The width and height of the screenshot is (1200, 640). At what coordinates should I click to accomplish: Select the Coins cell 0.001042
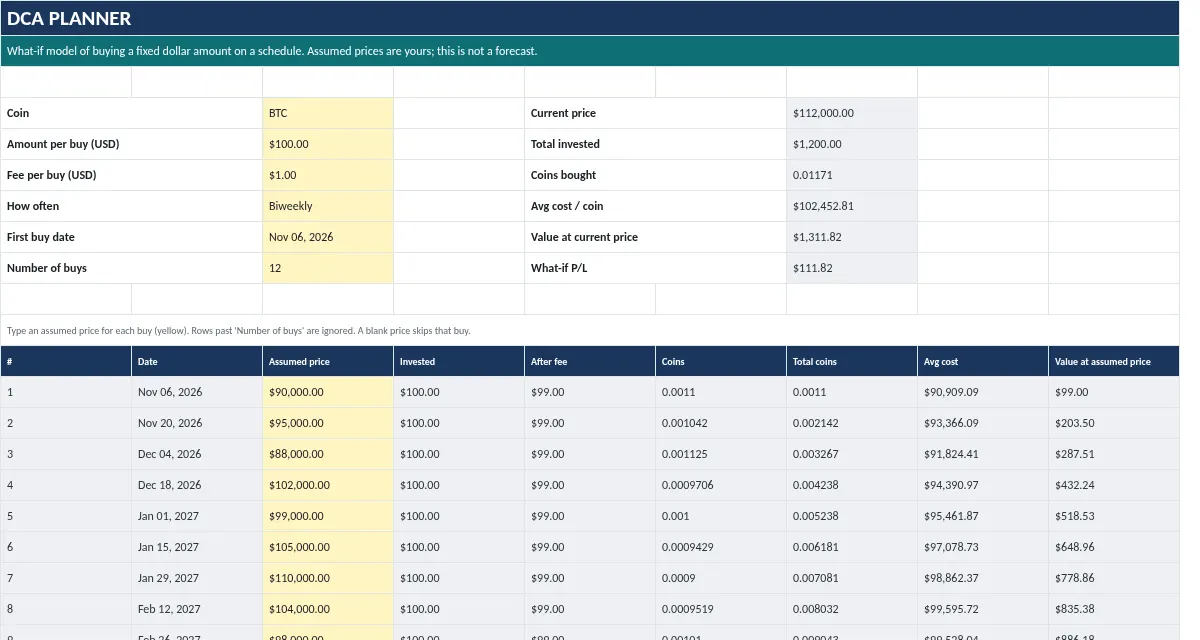pos(721,423)
